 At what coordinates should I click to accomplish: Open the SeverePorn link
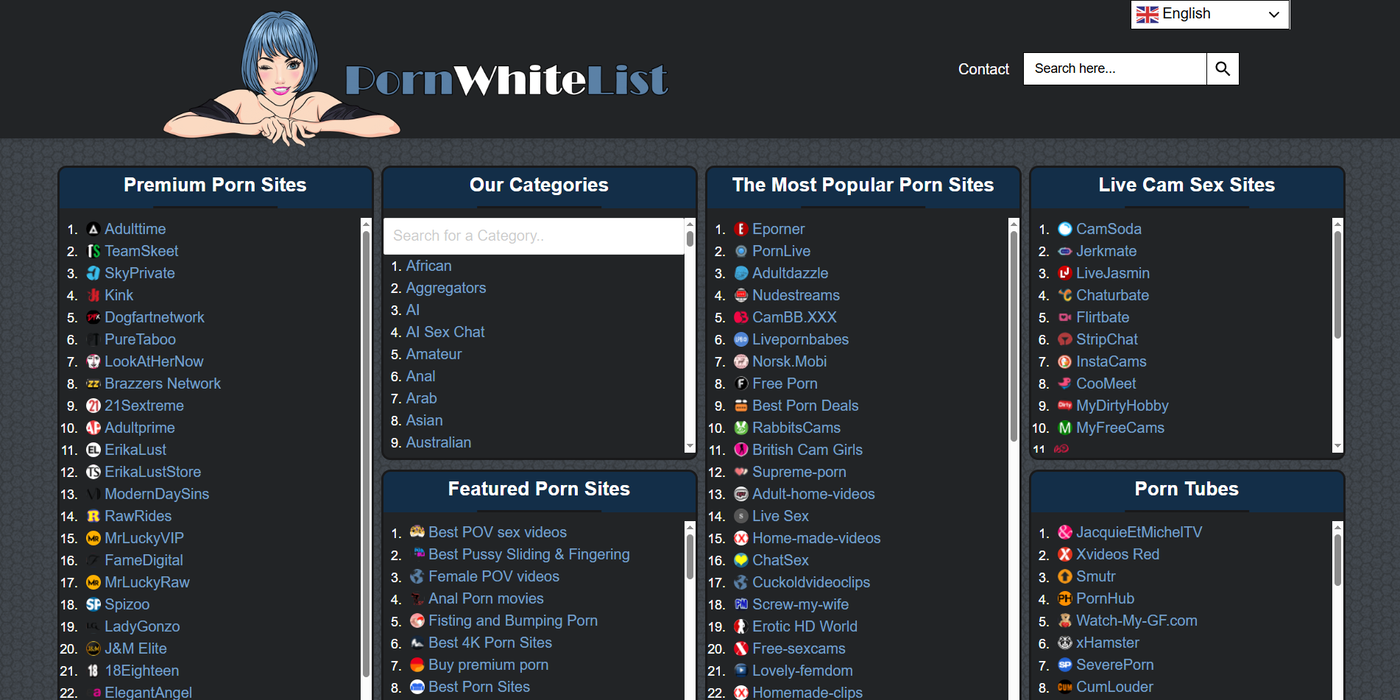coord(1115,665)
